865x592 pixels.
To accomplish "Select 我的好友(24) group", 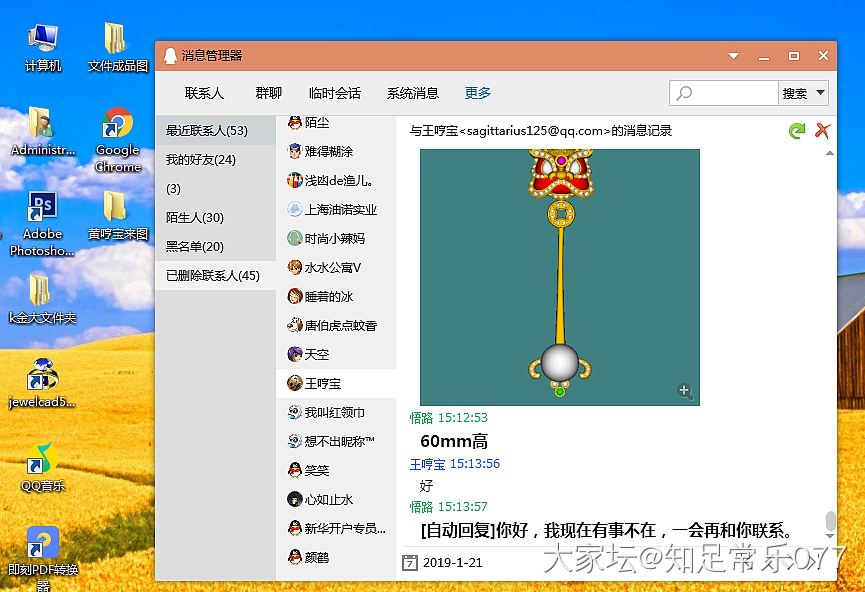I will (201, 160).
